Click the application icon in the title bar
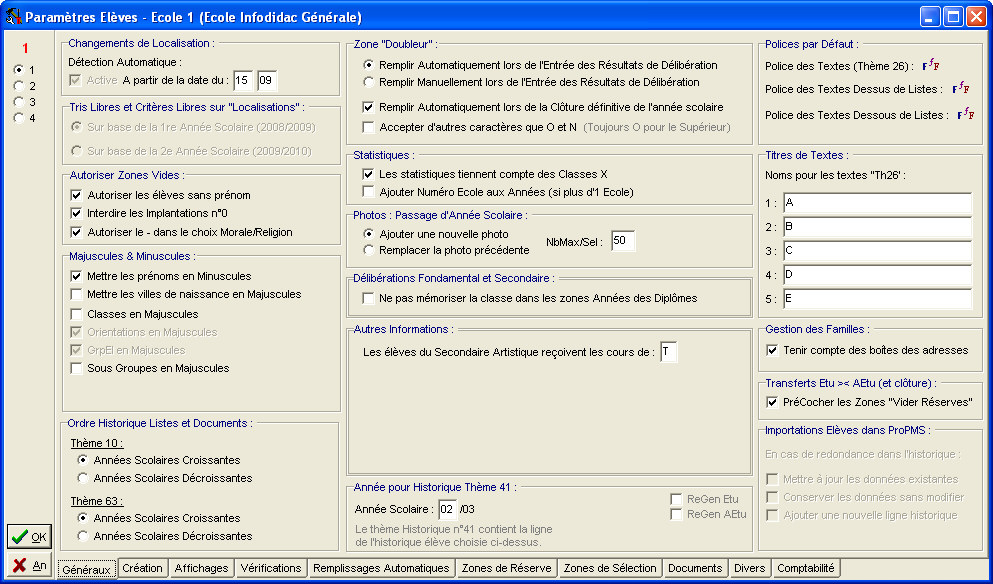The width and height of the screenshot is (993, 584). point(13,16)
